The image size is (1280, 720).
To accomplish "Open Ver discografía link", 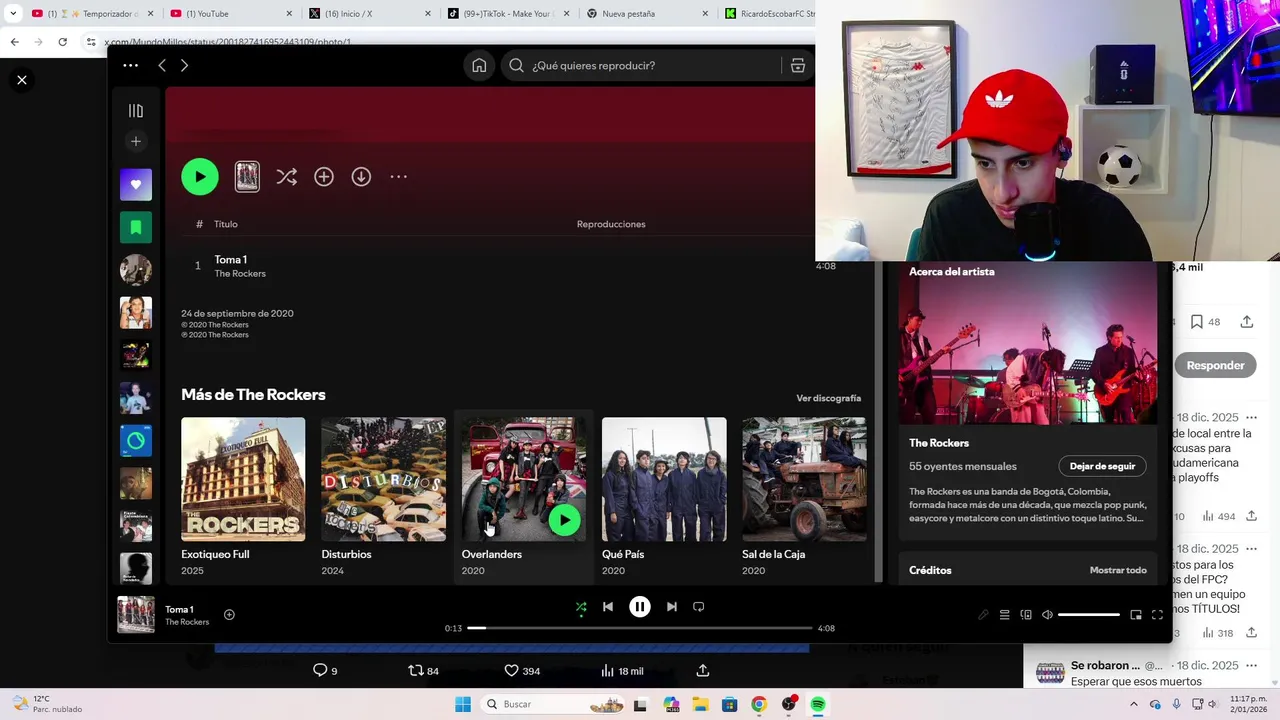I will pyautogui.click(x=828, y=398).
